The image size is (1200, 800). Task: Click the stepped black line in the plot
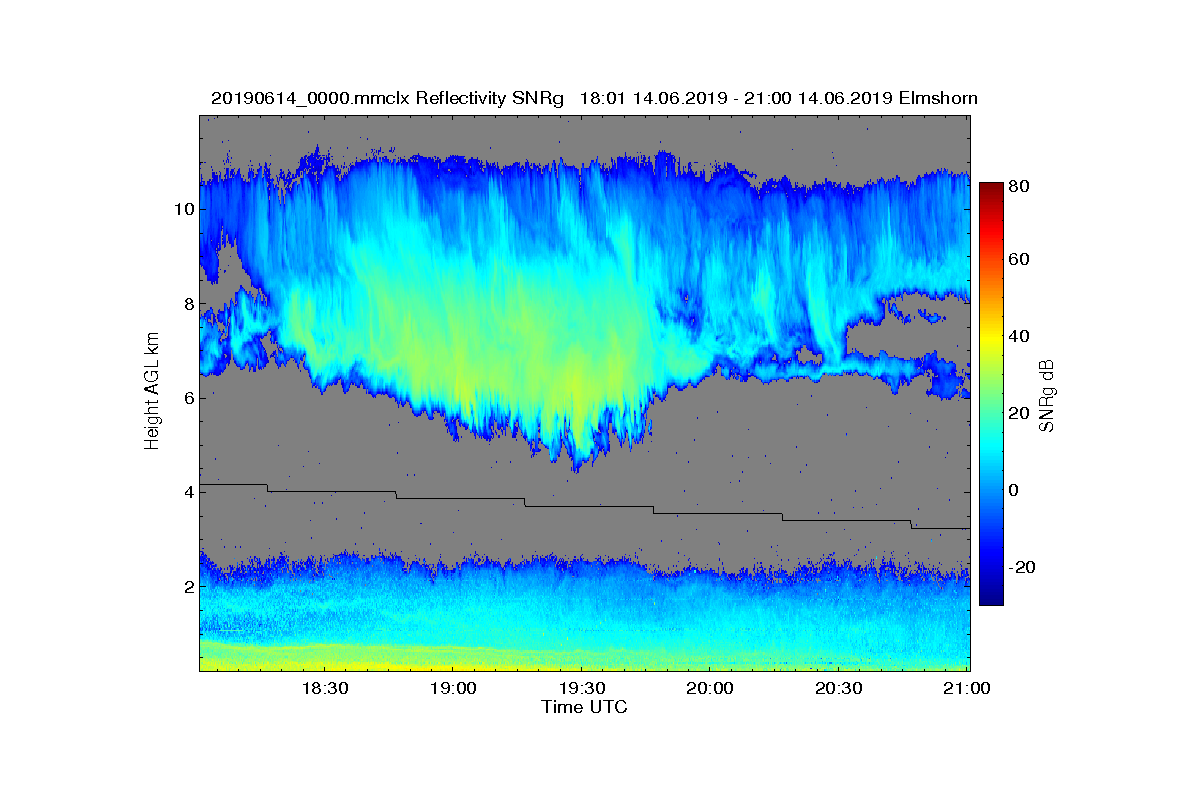pos(585,506)
